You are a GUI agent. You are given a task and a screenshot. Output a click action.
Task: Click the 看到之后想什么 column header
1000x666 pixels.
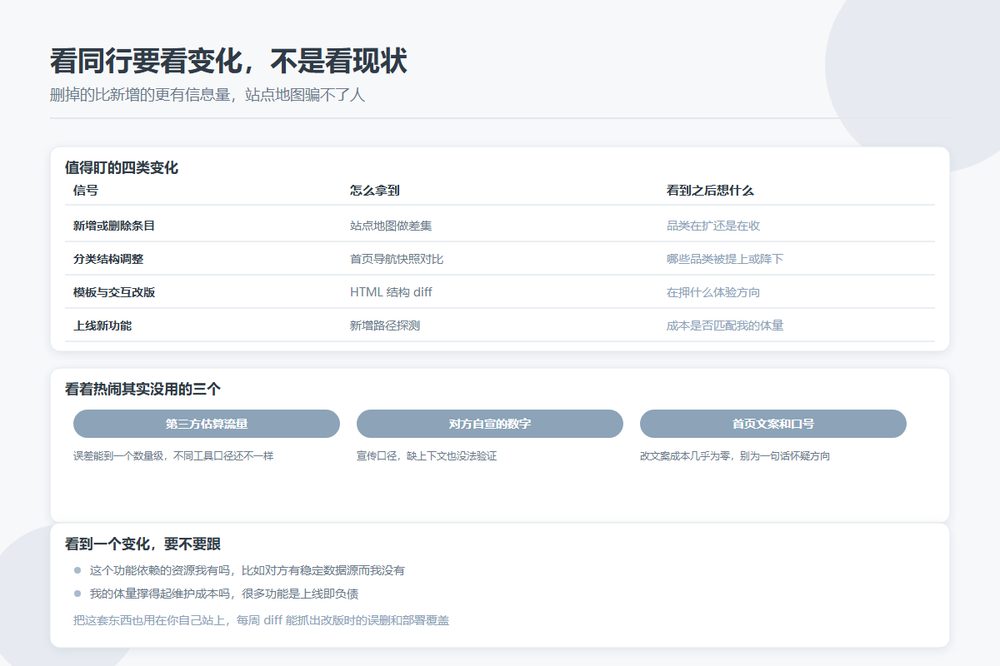[710, 190]
